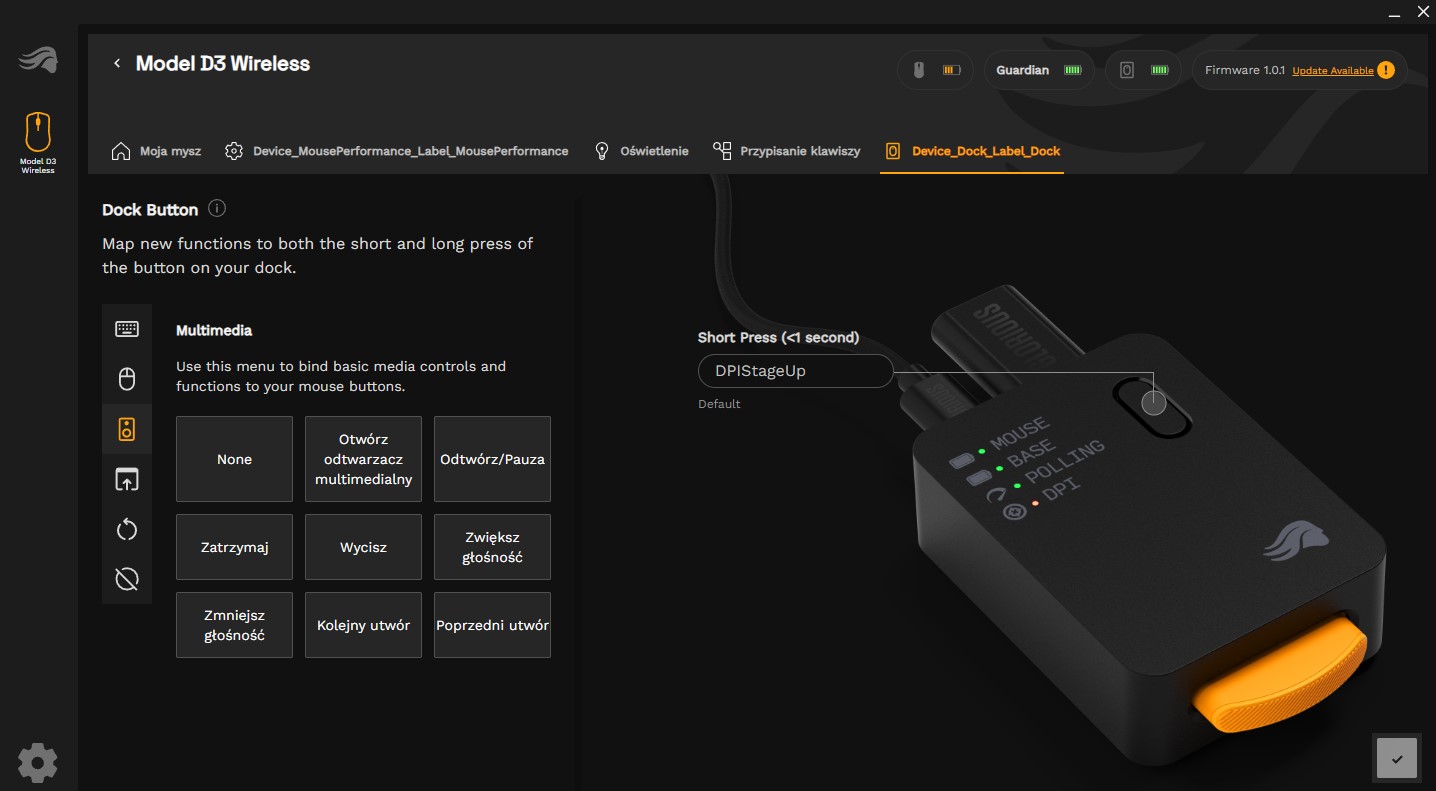Show the Dock Button info tooltip icon

pos(217,209)
